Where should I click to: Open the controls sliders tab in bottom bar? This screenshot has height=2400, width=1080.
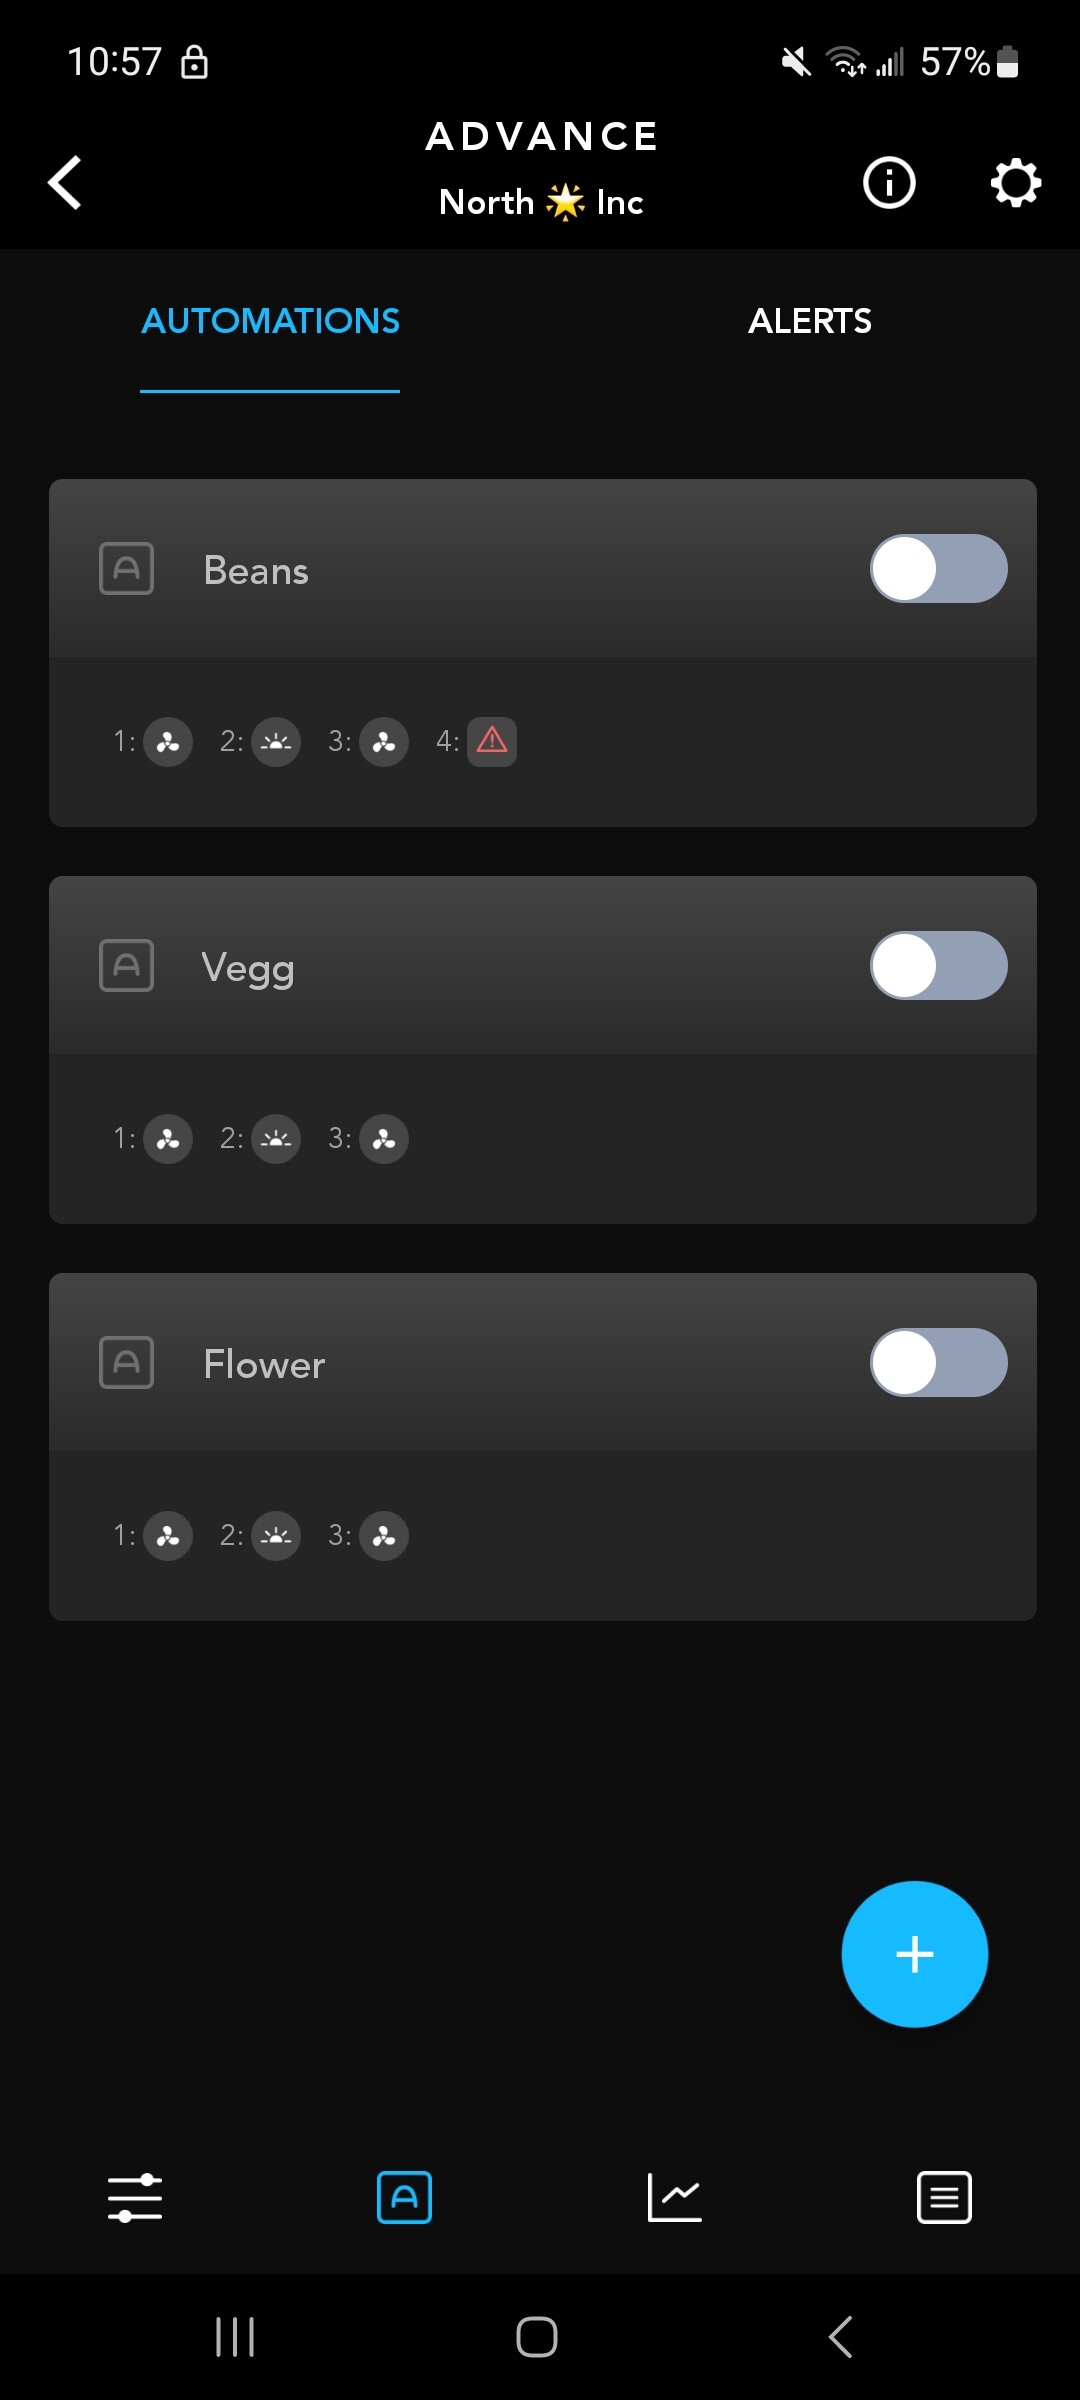[135, 2197]
